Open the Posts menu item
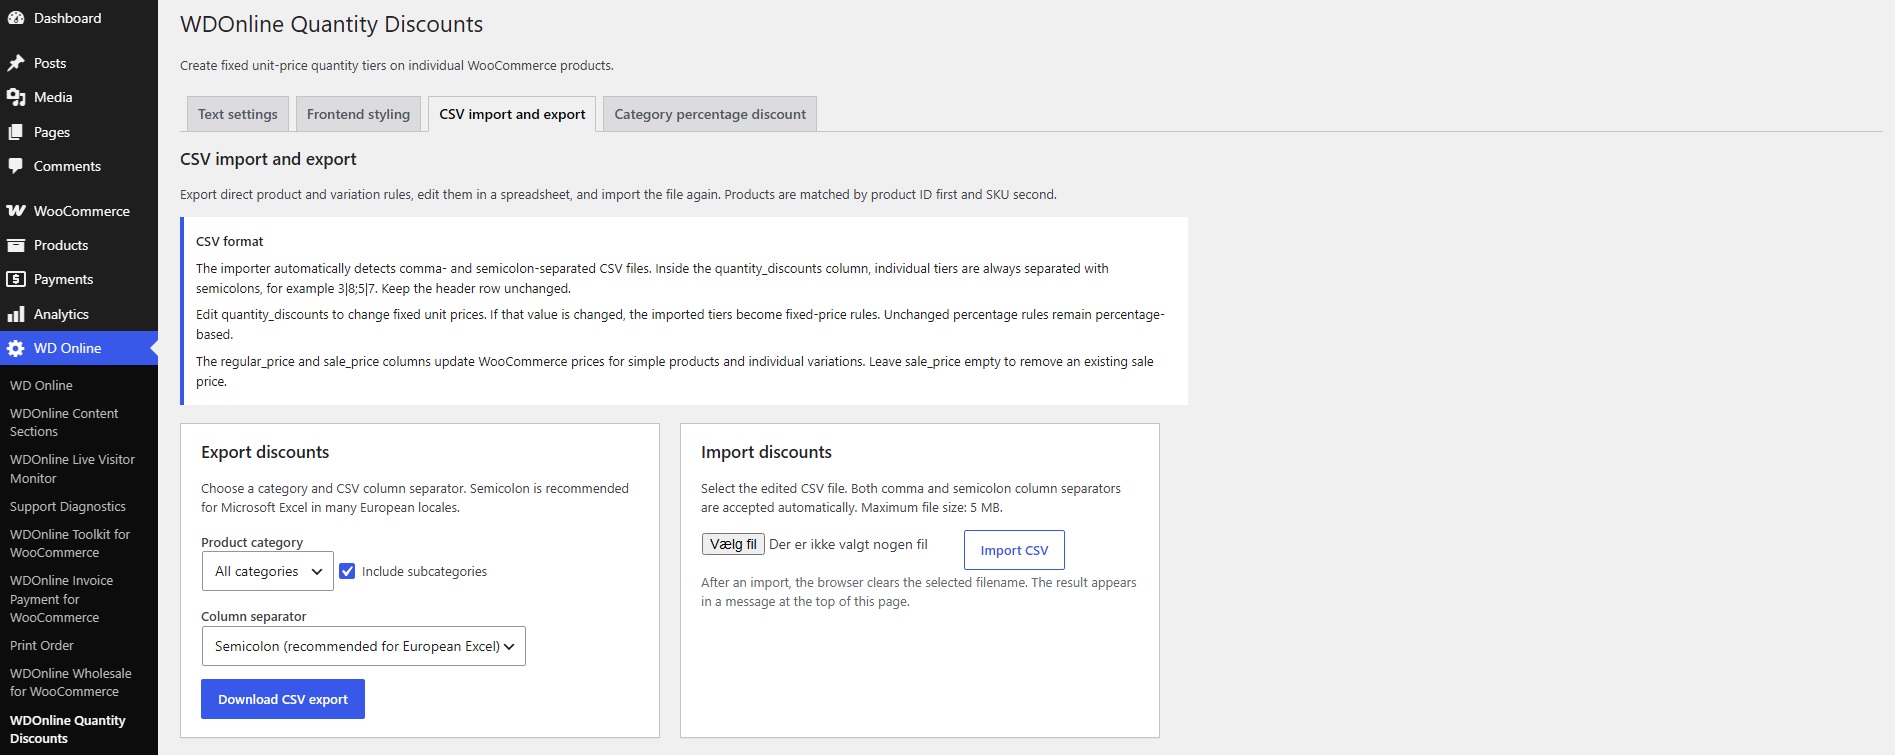This screenshot has width=1895, height=755. (79, 63)
